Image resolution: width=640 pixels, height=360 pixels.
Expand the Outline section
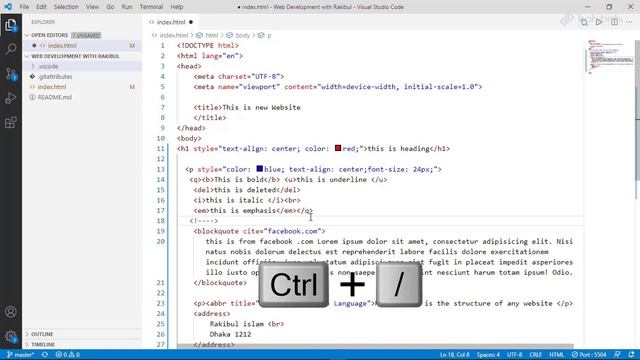[82, 334]
